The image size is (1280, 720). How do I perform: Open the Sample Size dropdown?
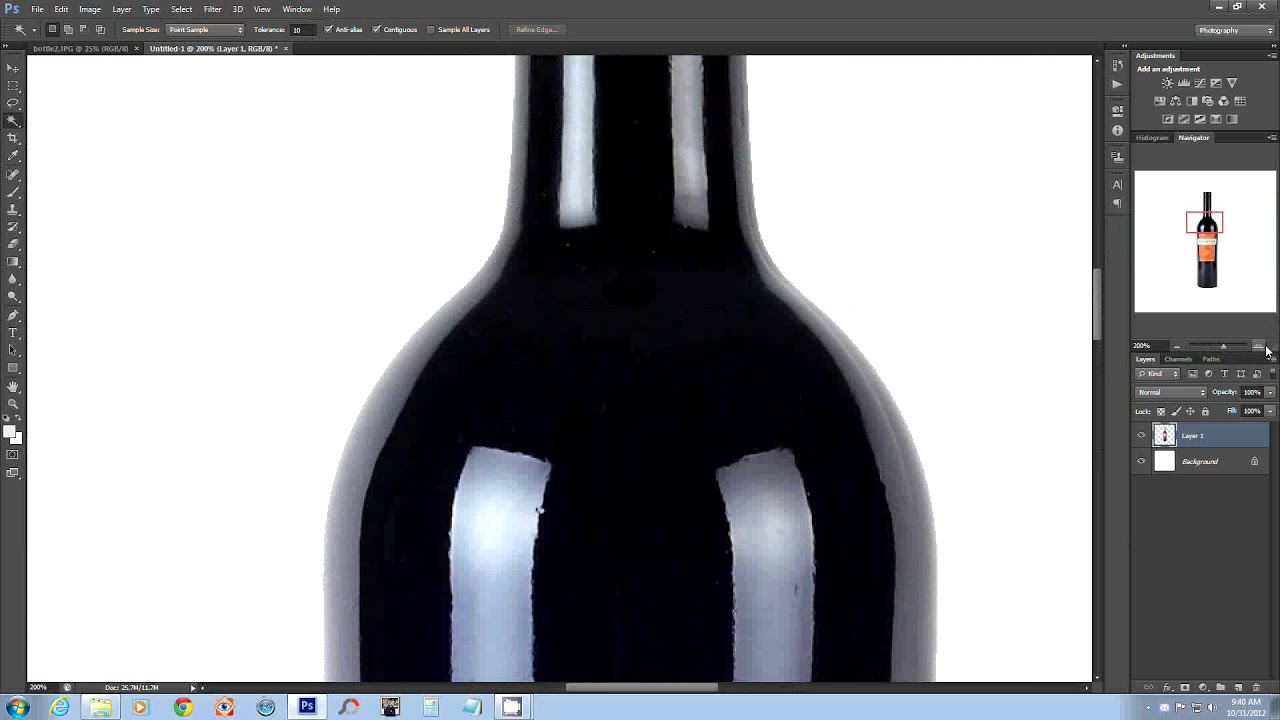tap(205, 30)
